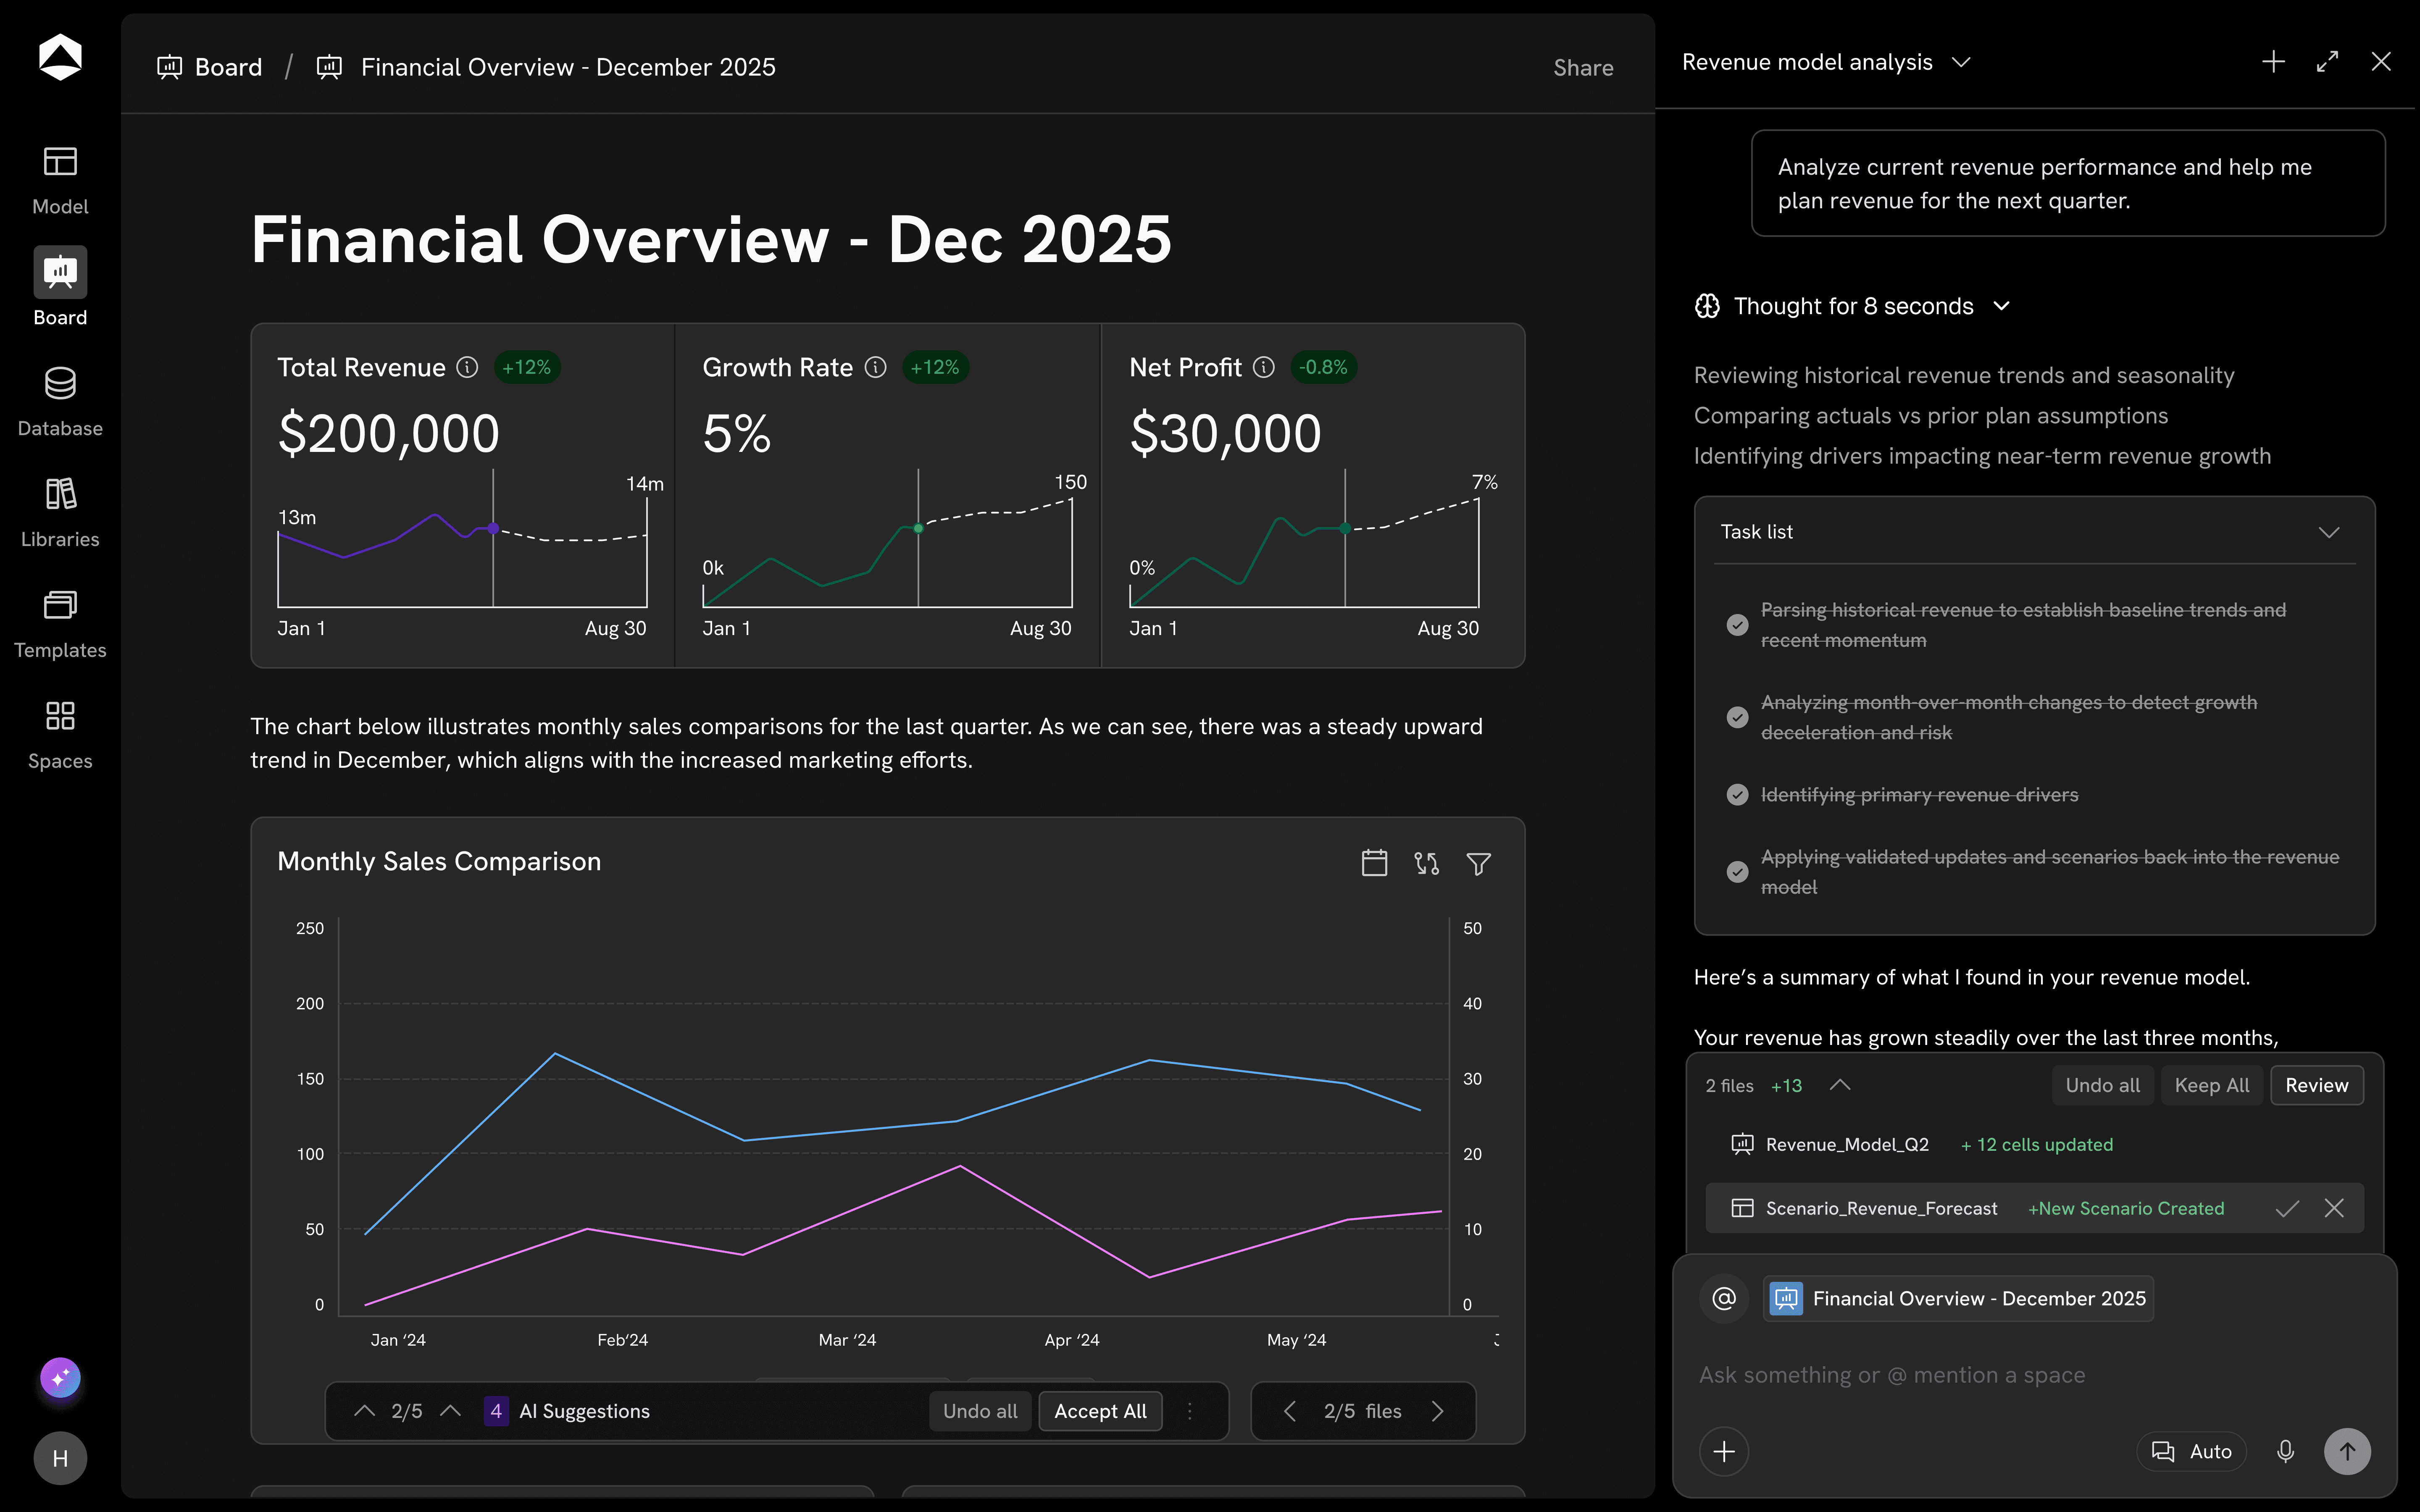This screenshot has width=2420, height=1512.
Task: Expand Thought for 8 seconds details
Action: click(x=2001, y=306)
